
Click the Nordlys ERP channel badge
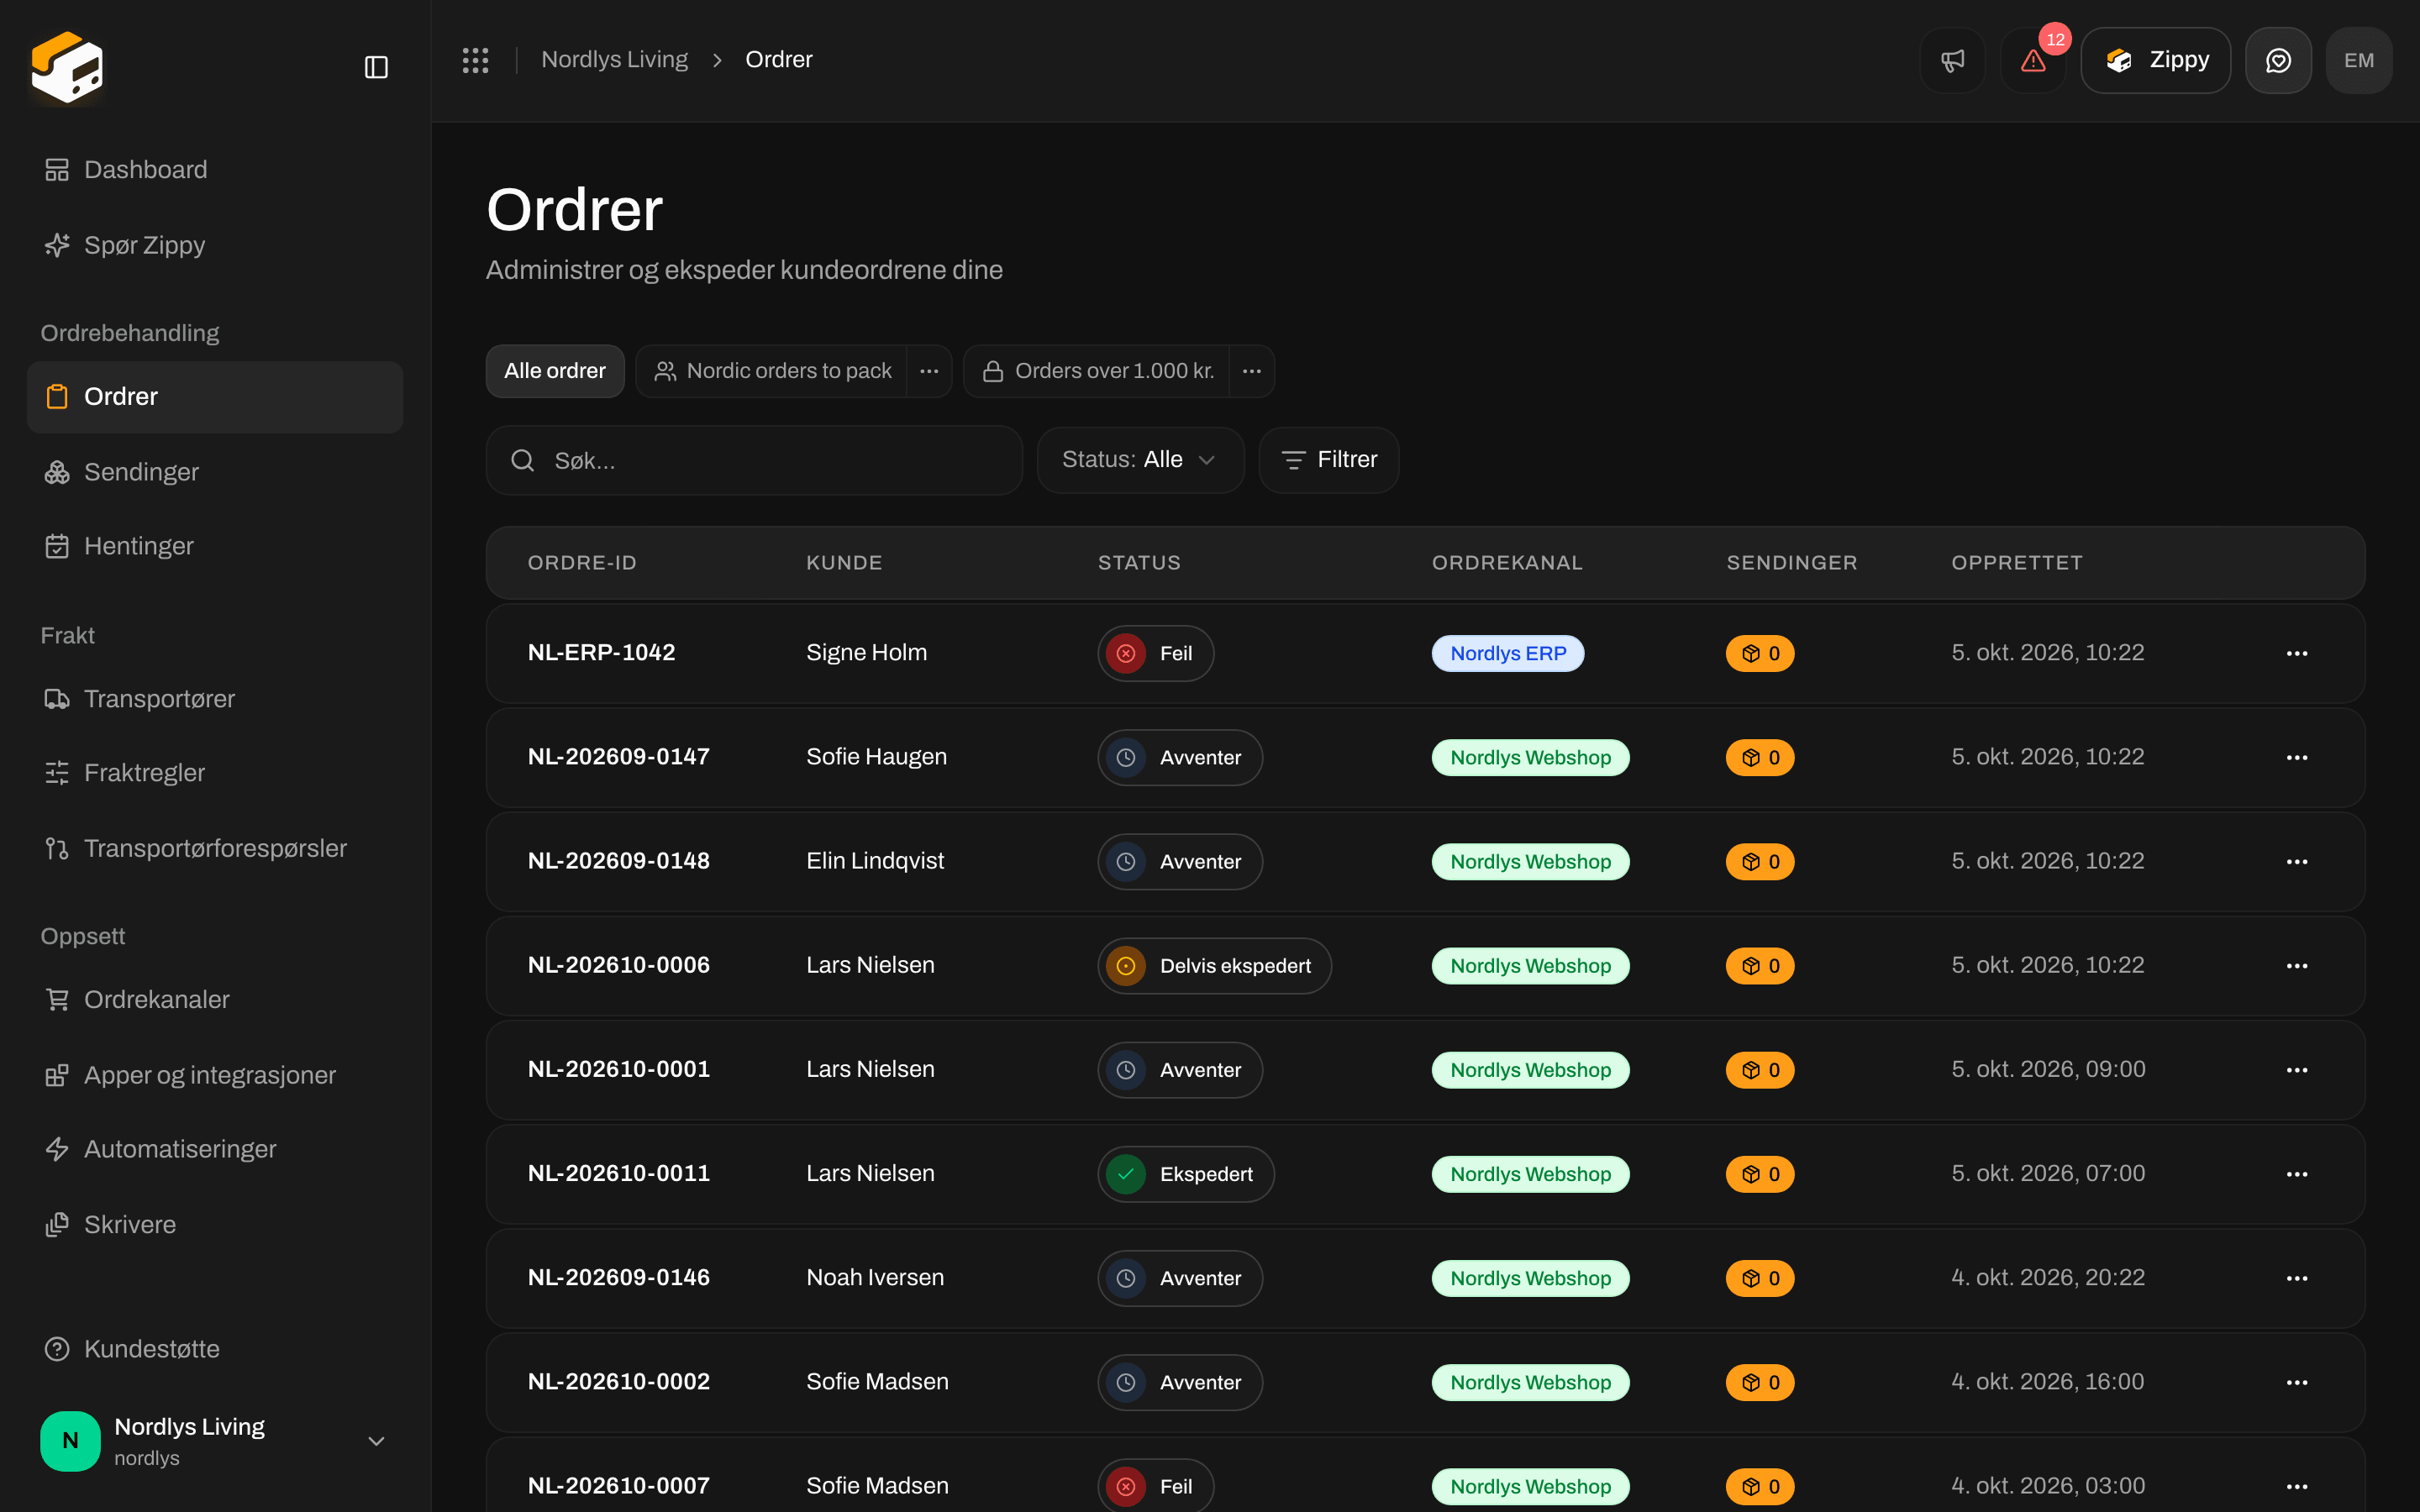click(1508, 653)
